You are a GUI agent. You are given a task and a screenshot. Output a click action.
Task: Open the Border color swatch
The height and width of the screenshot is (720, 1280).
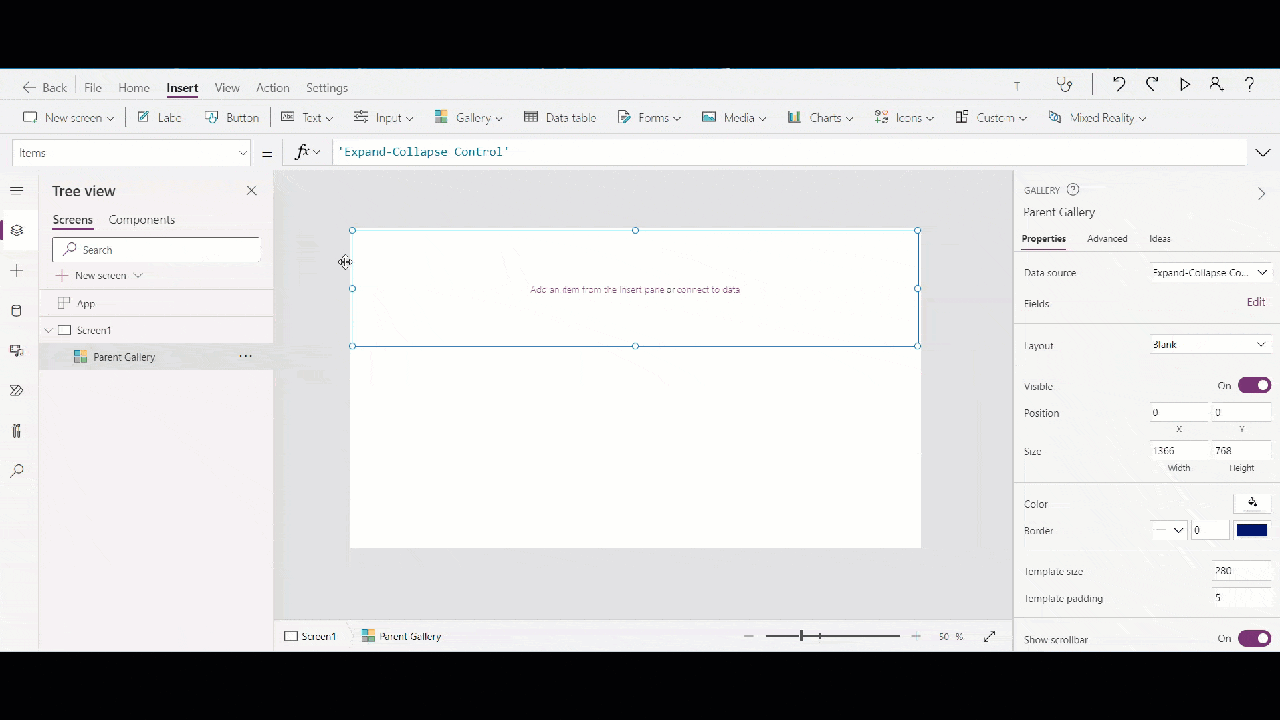point(1251,530)
